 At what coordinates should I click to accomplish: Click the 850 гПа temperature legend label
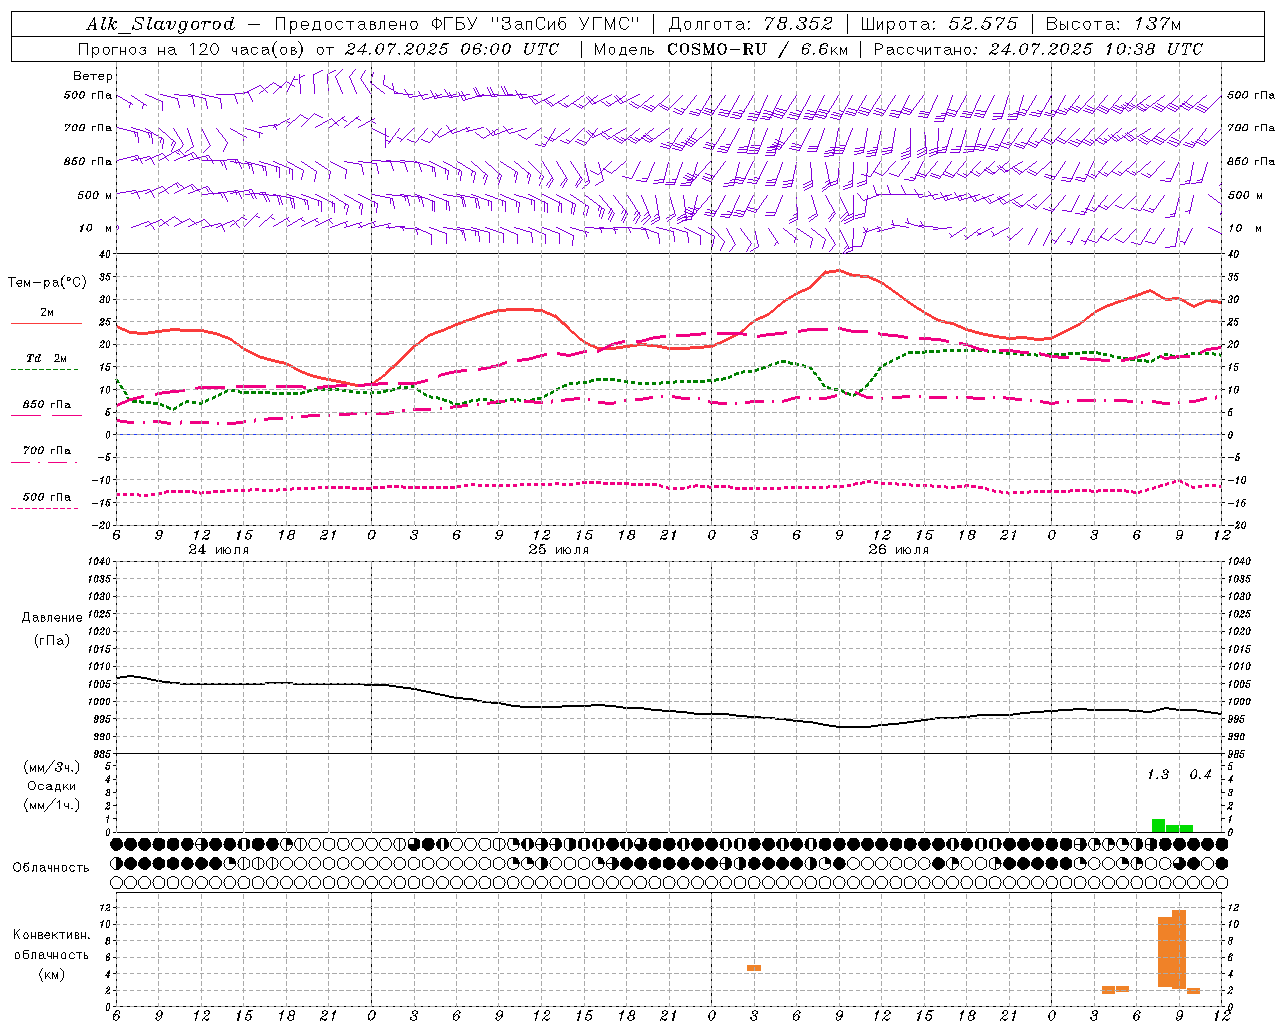(x=47, y=405)
